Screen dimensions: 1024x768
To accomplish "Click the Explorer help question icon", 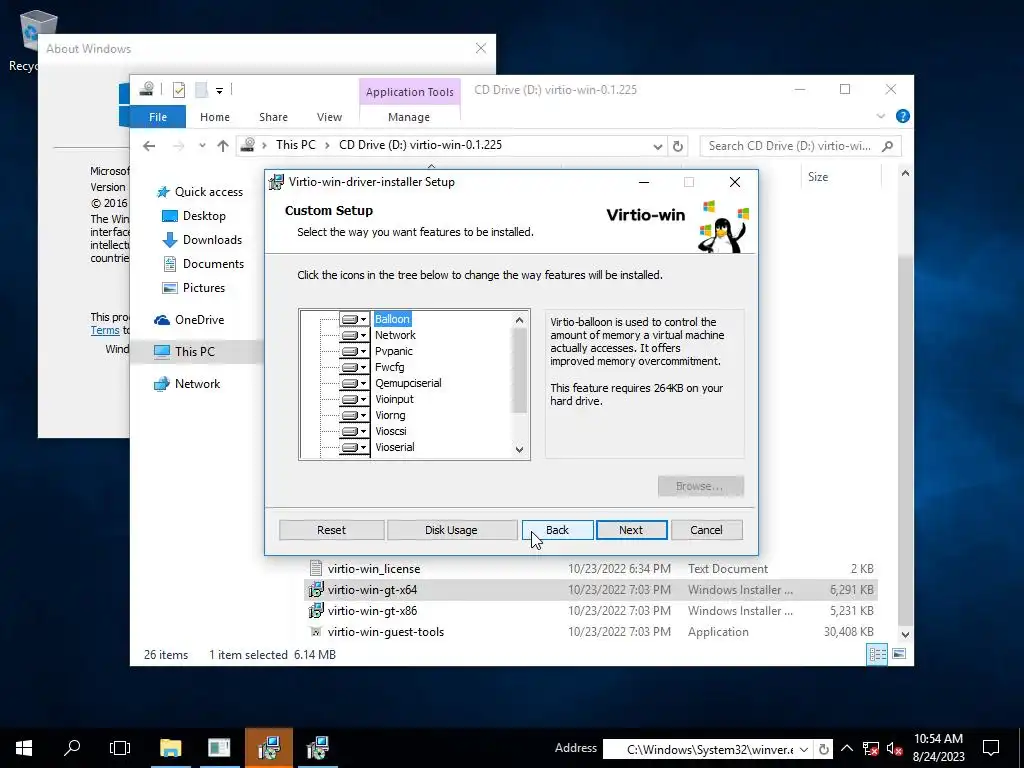I will (903, 116).
